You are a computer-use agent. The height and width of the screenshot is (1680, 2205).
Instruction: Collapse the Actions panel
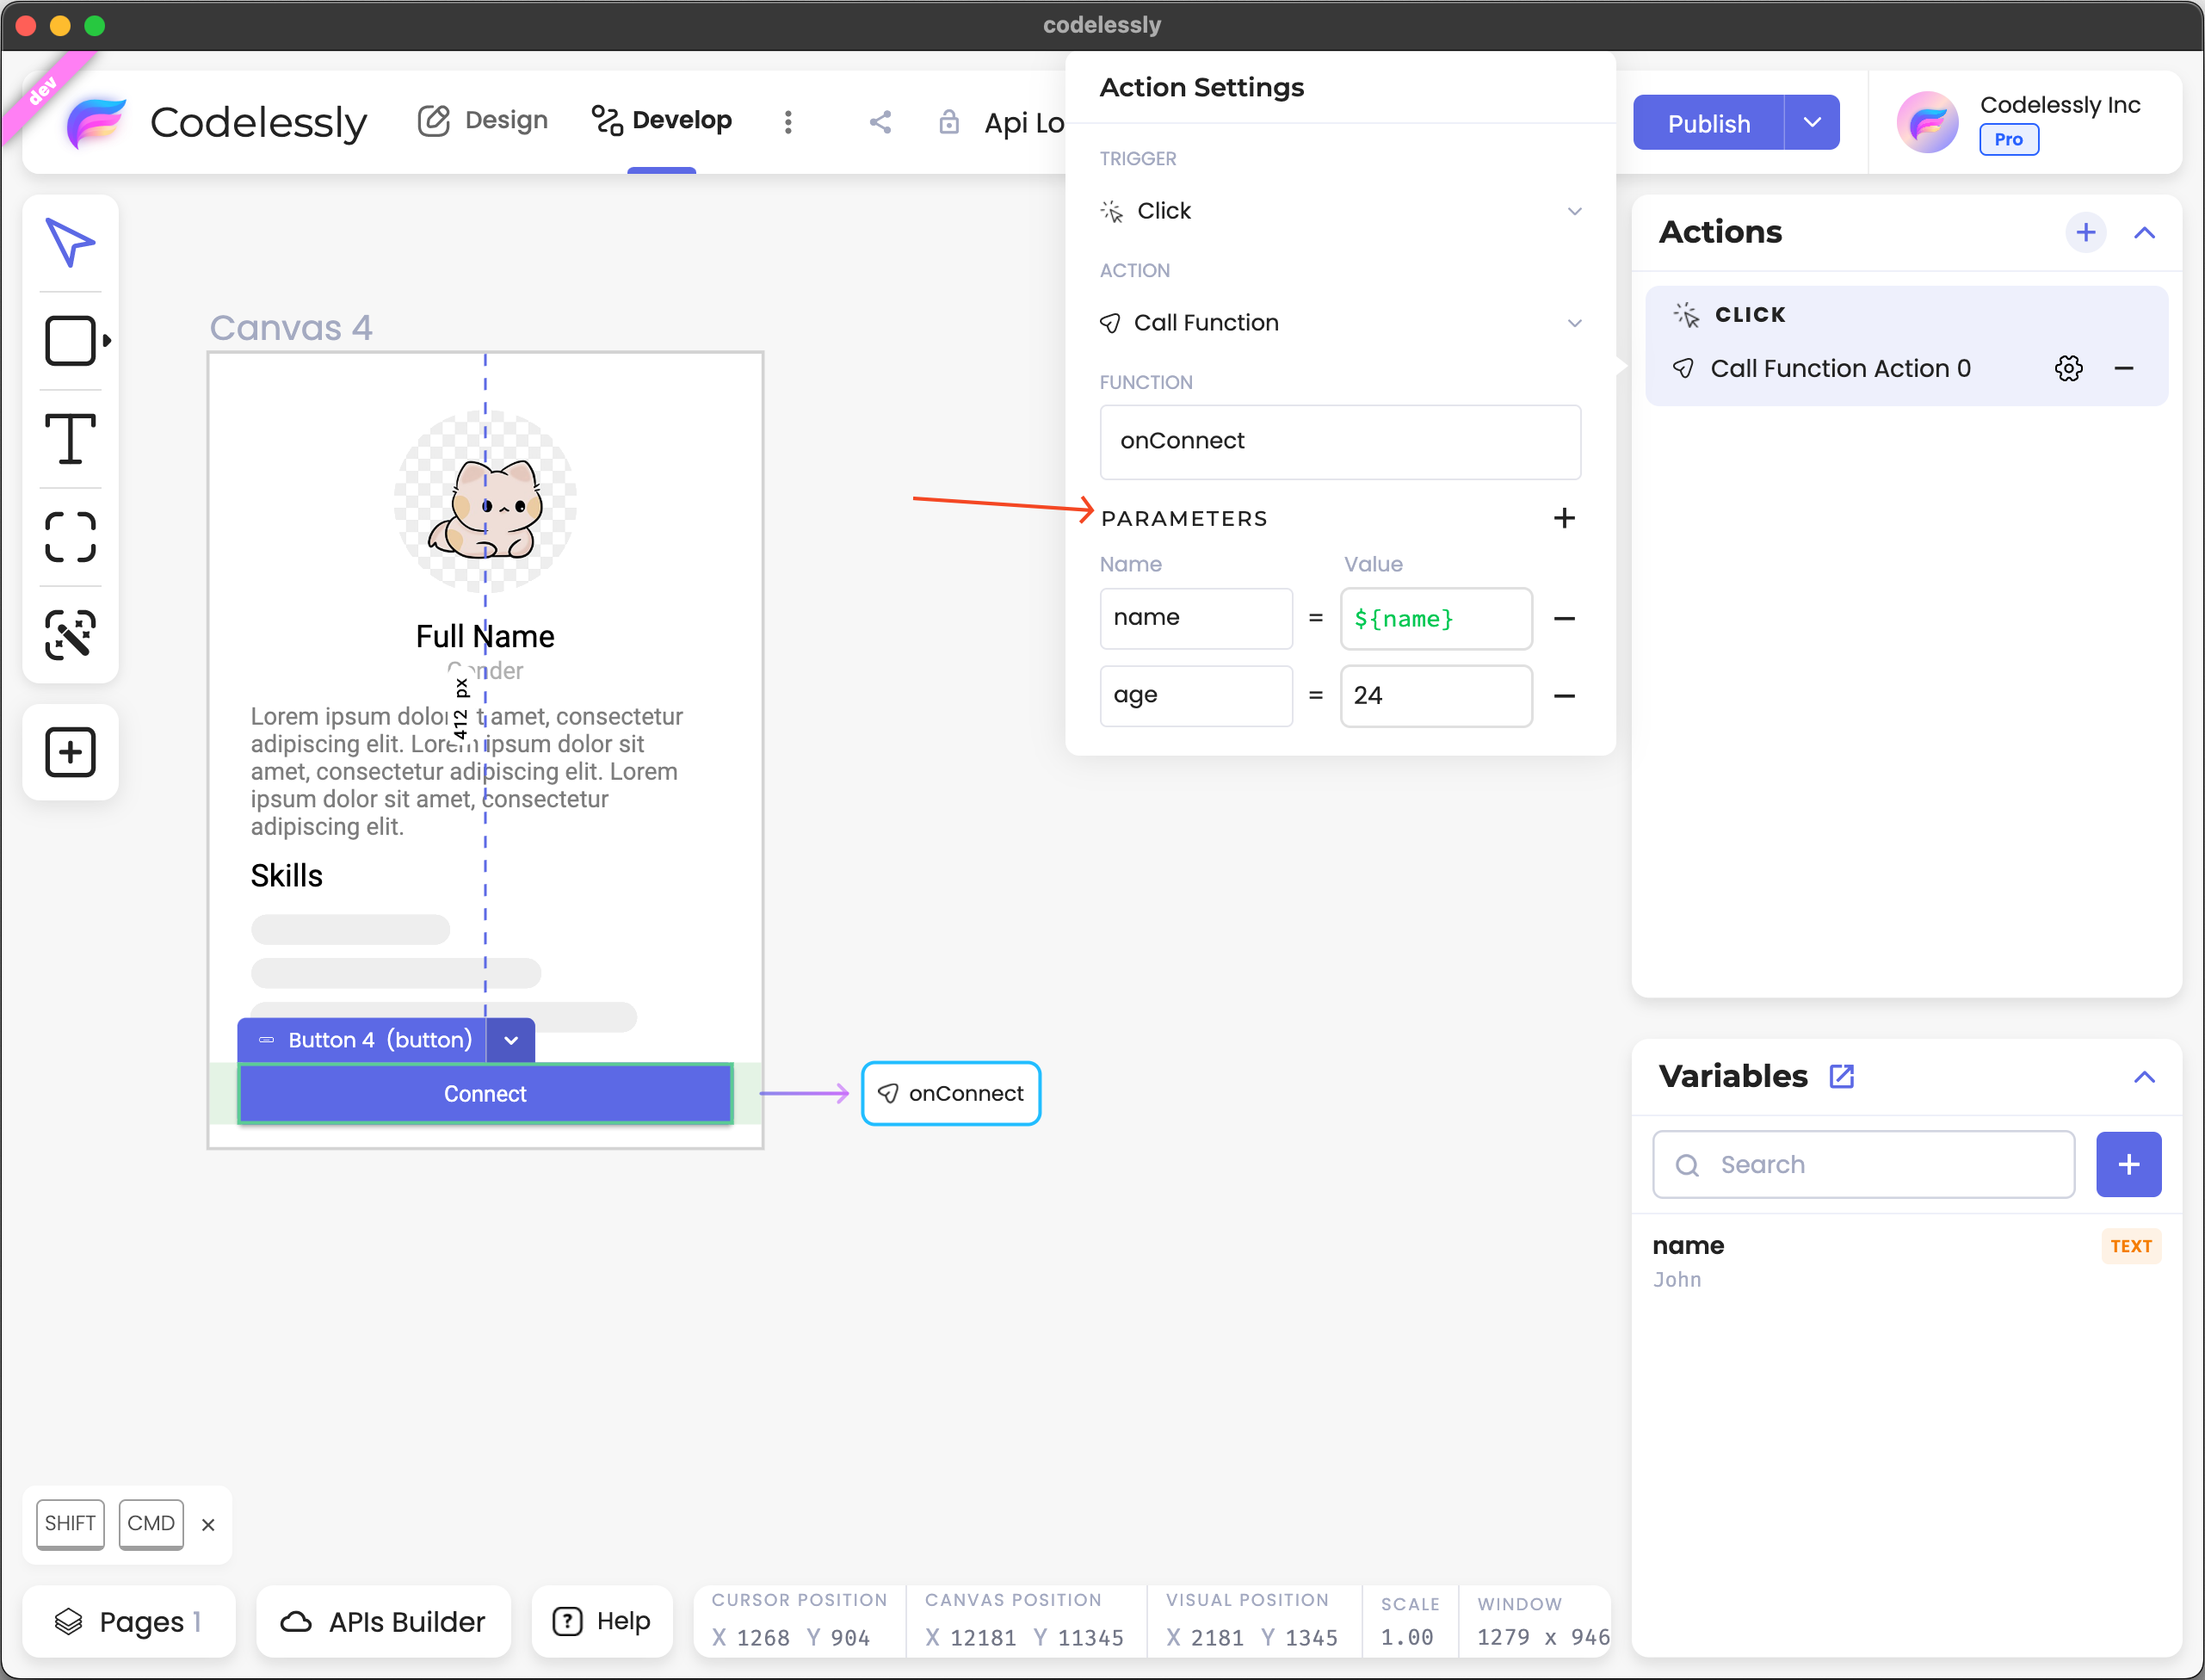point(2143,233)
